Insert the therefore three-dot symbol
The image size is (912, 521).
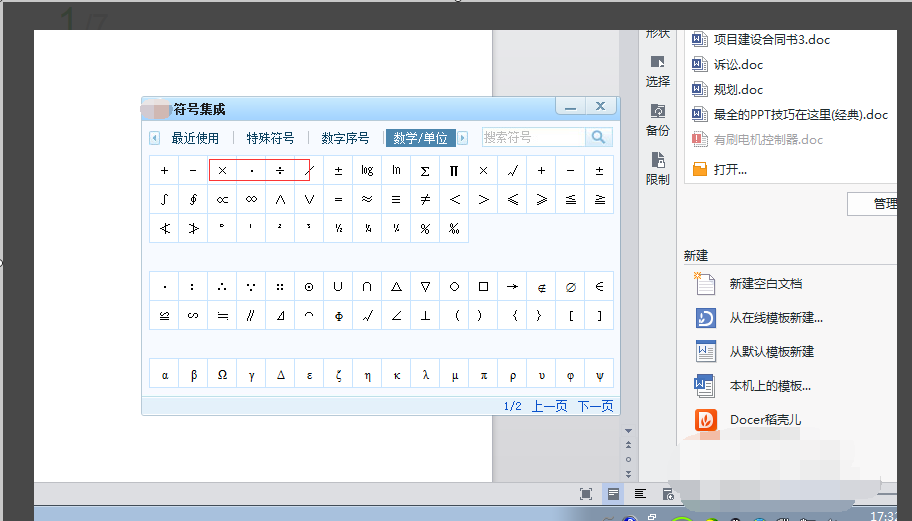tap(222, 287)
